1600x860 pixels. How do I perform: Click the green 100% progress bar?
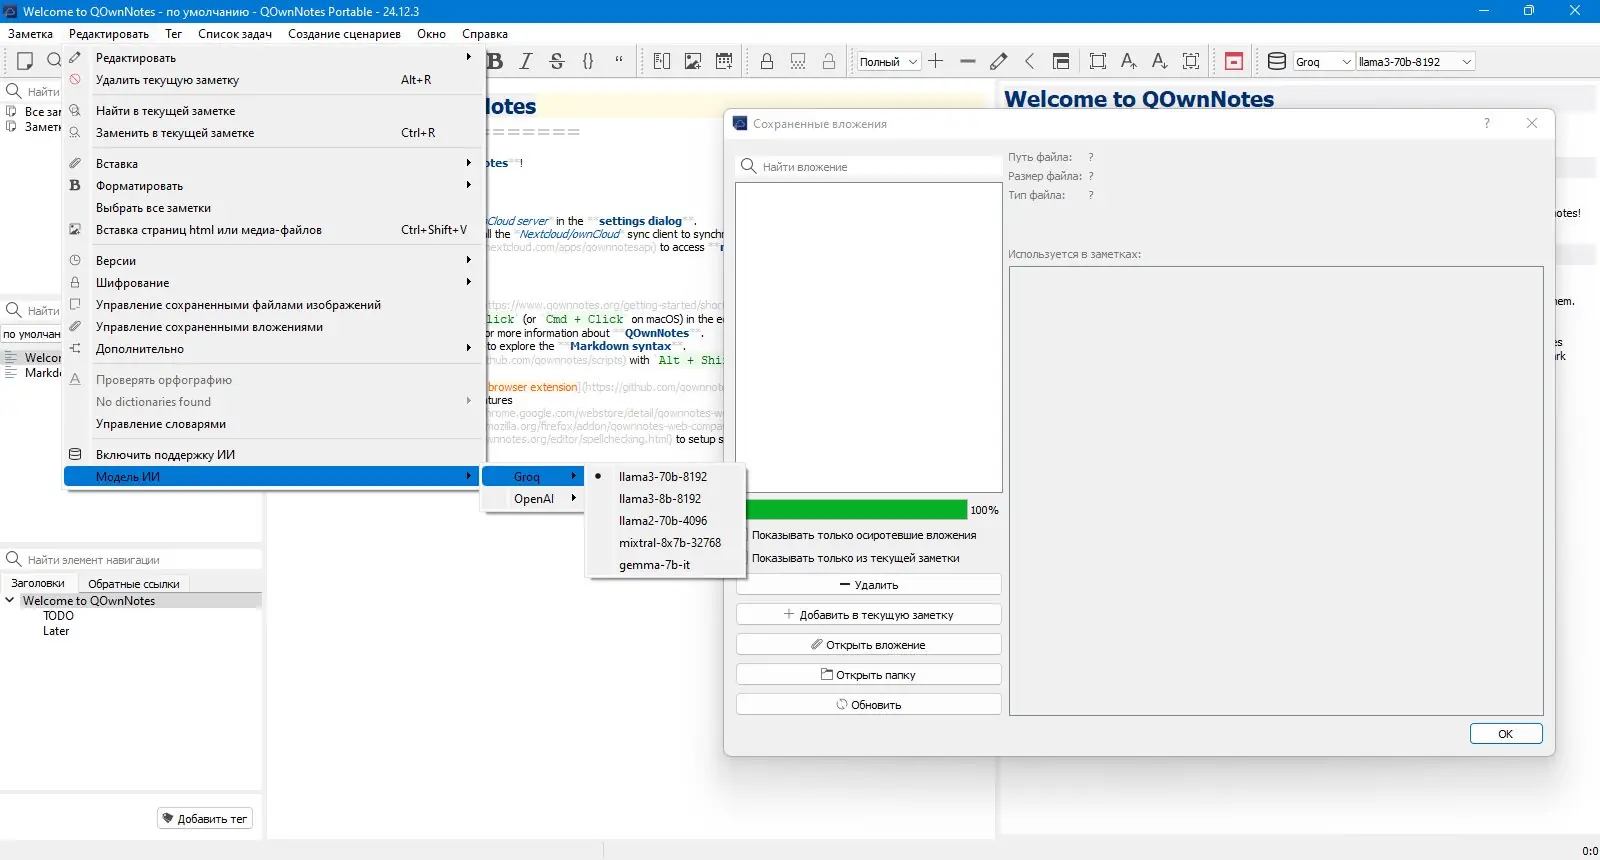pyautogui.click(x=856, y=510)
